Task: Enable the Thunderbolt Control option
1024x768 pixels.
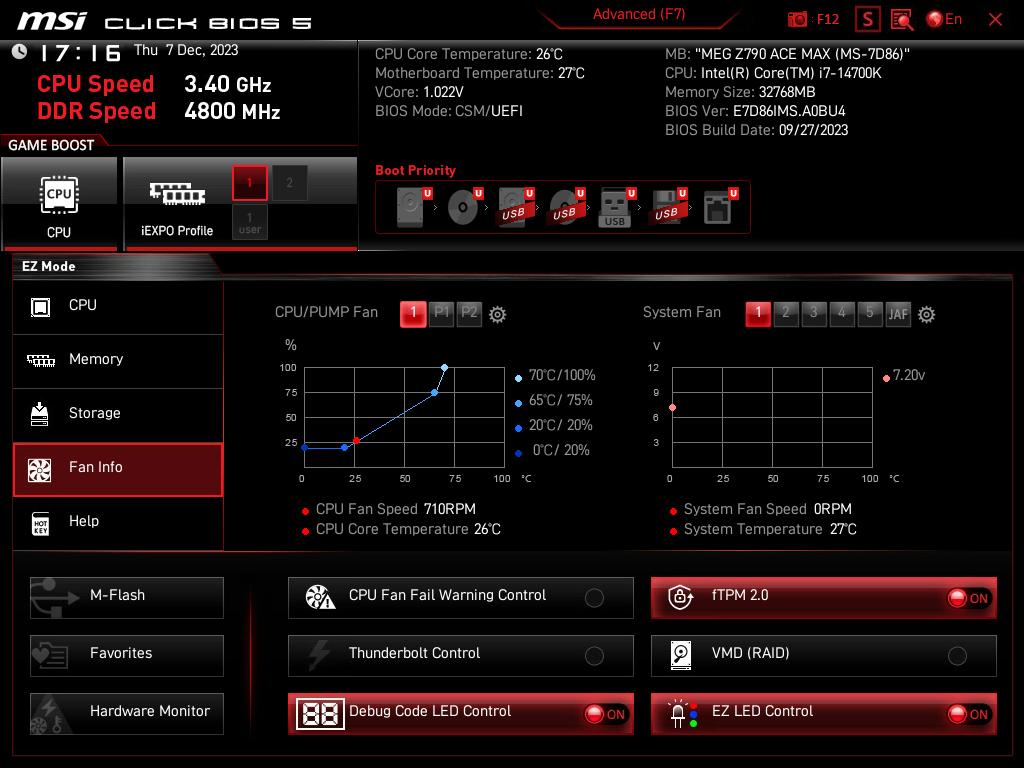Action: 594,656
